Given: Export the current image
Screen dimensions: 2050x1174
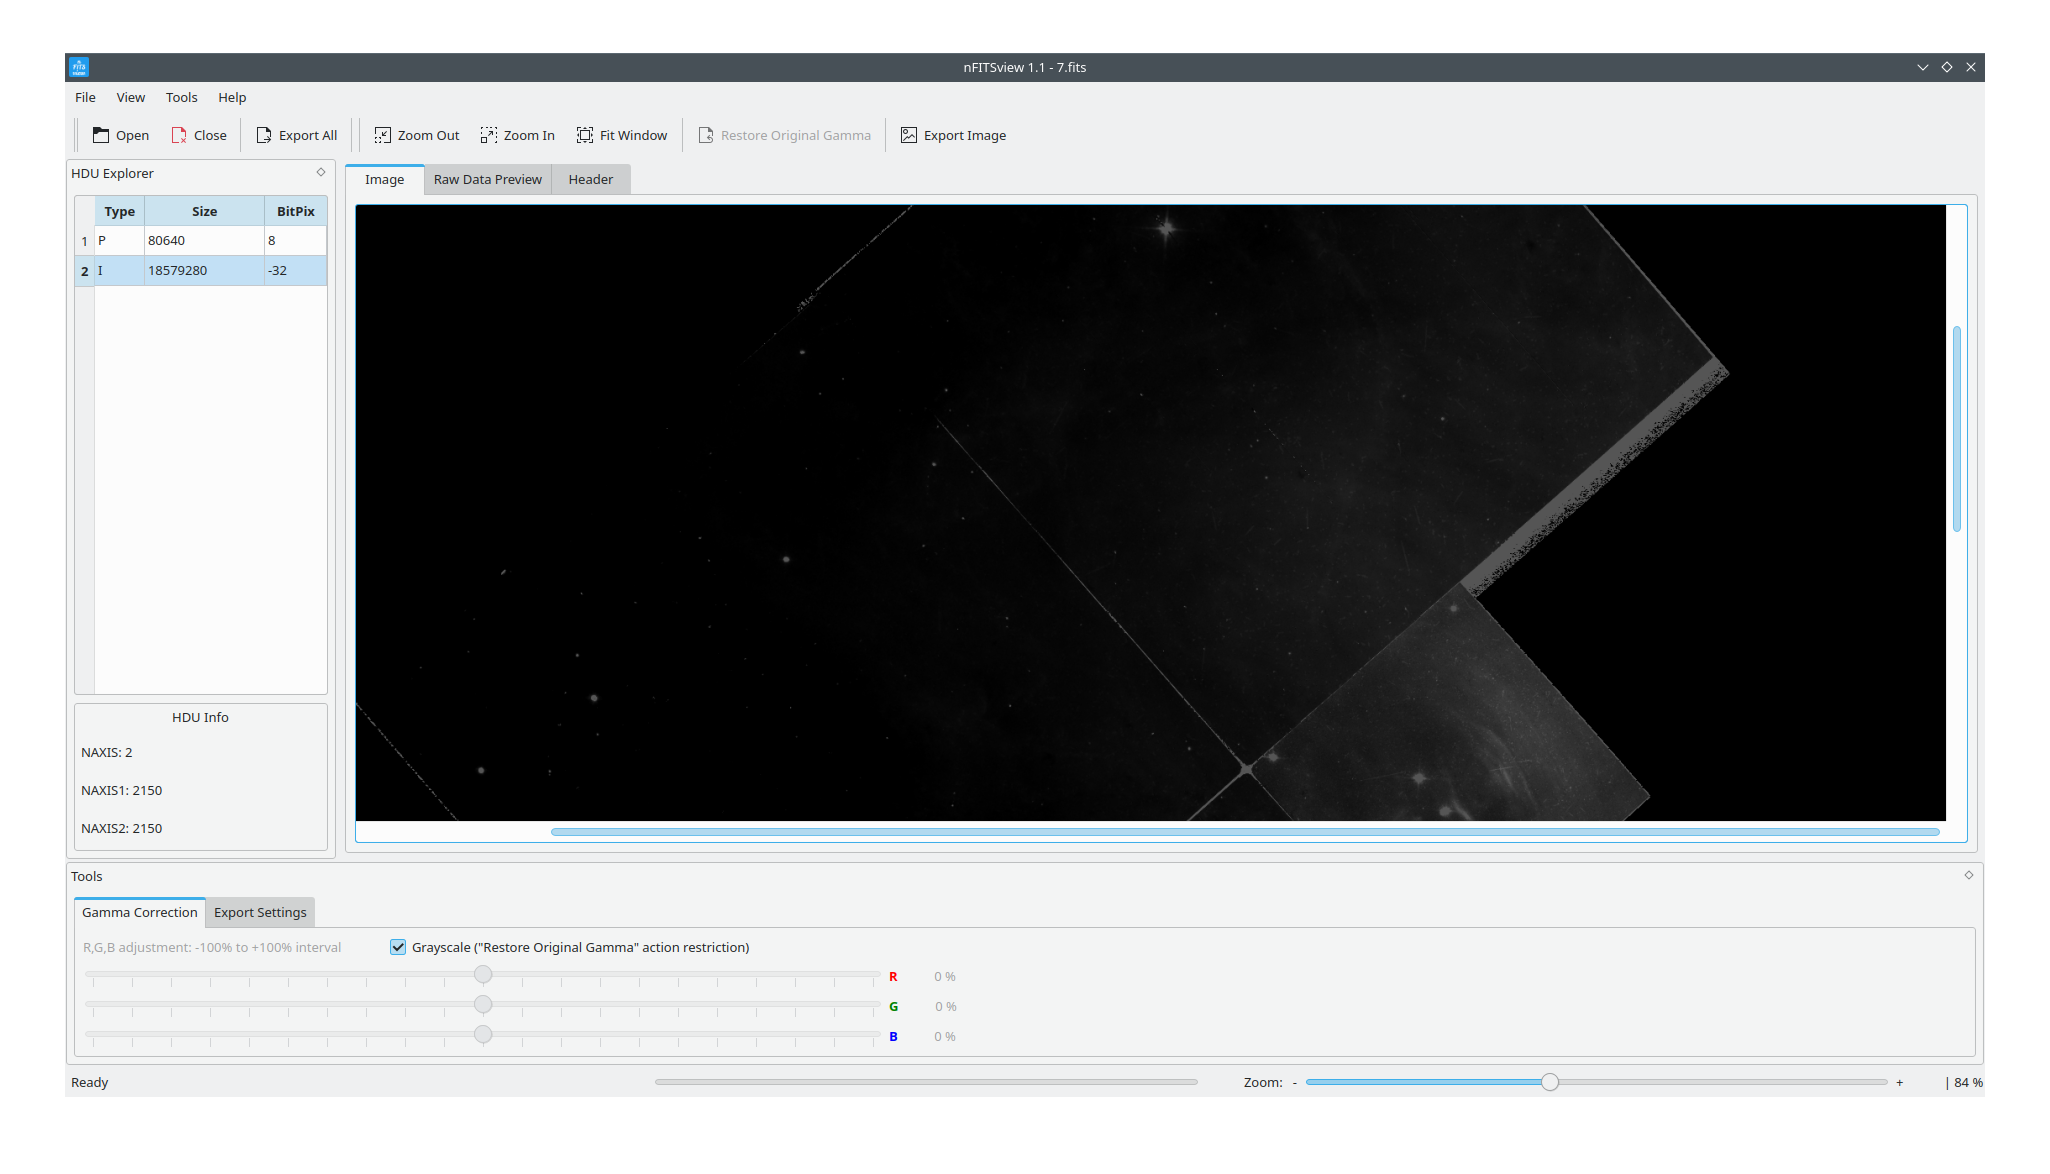Looking at the screenshot, I should click(x=952, y=134).
